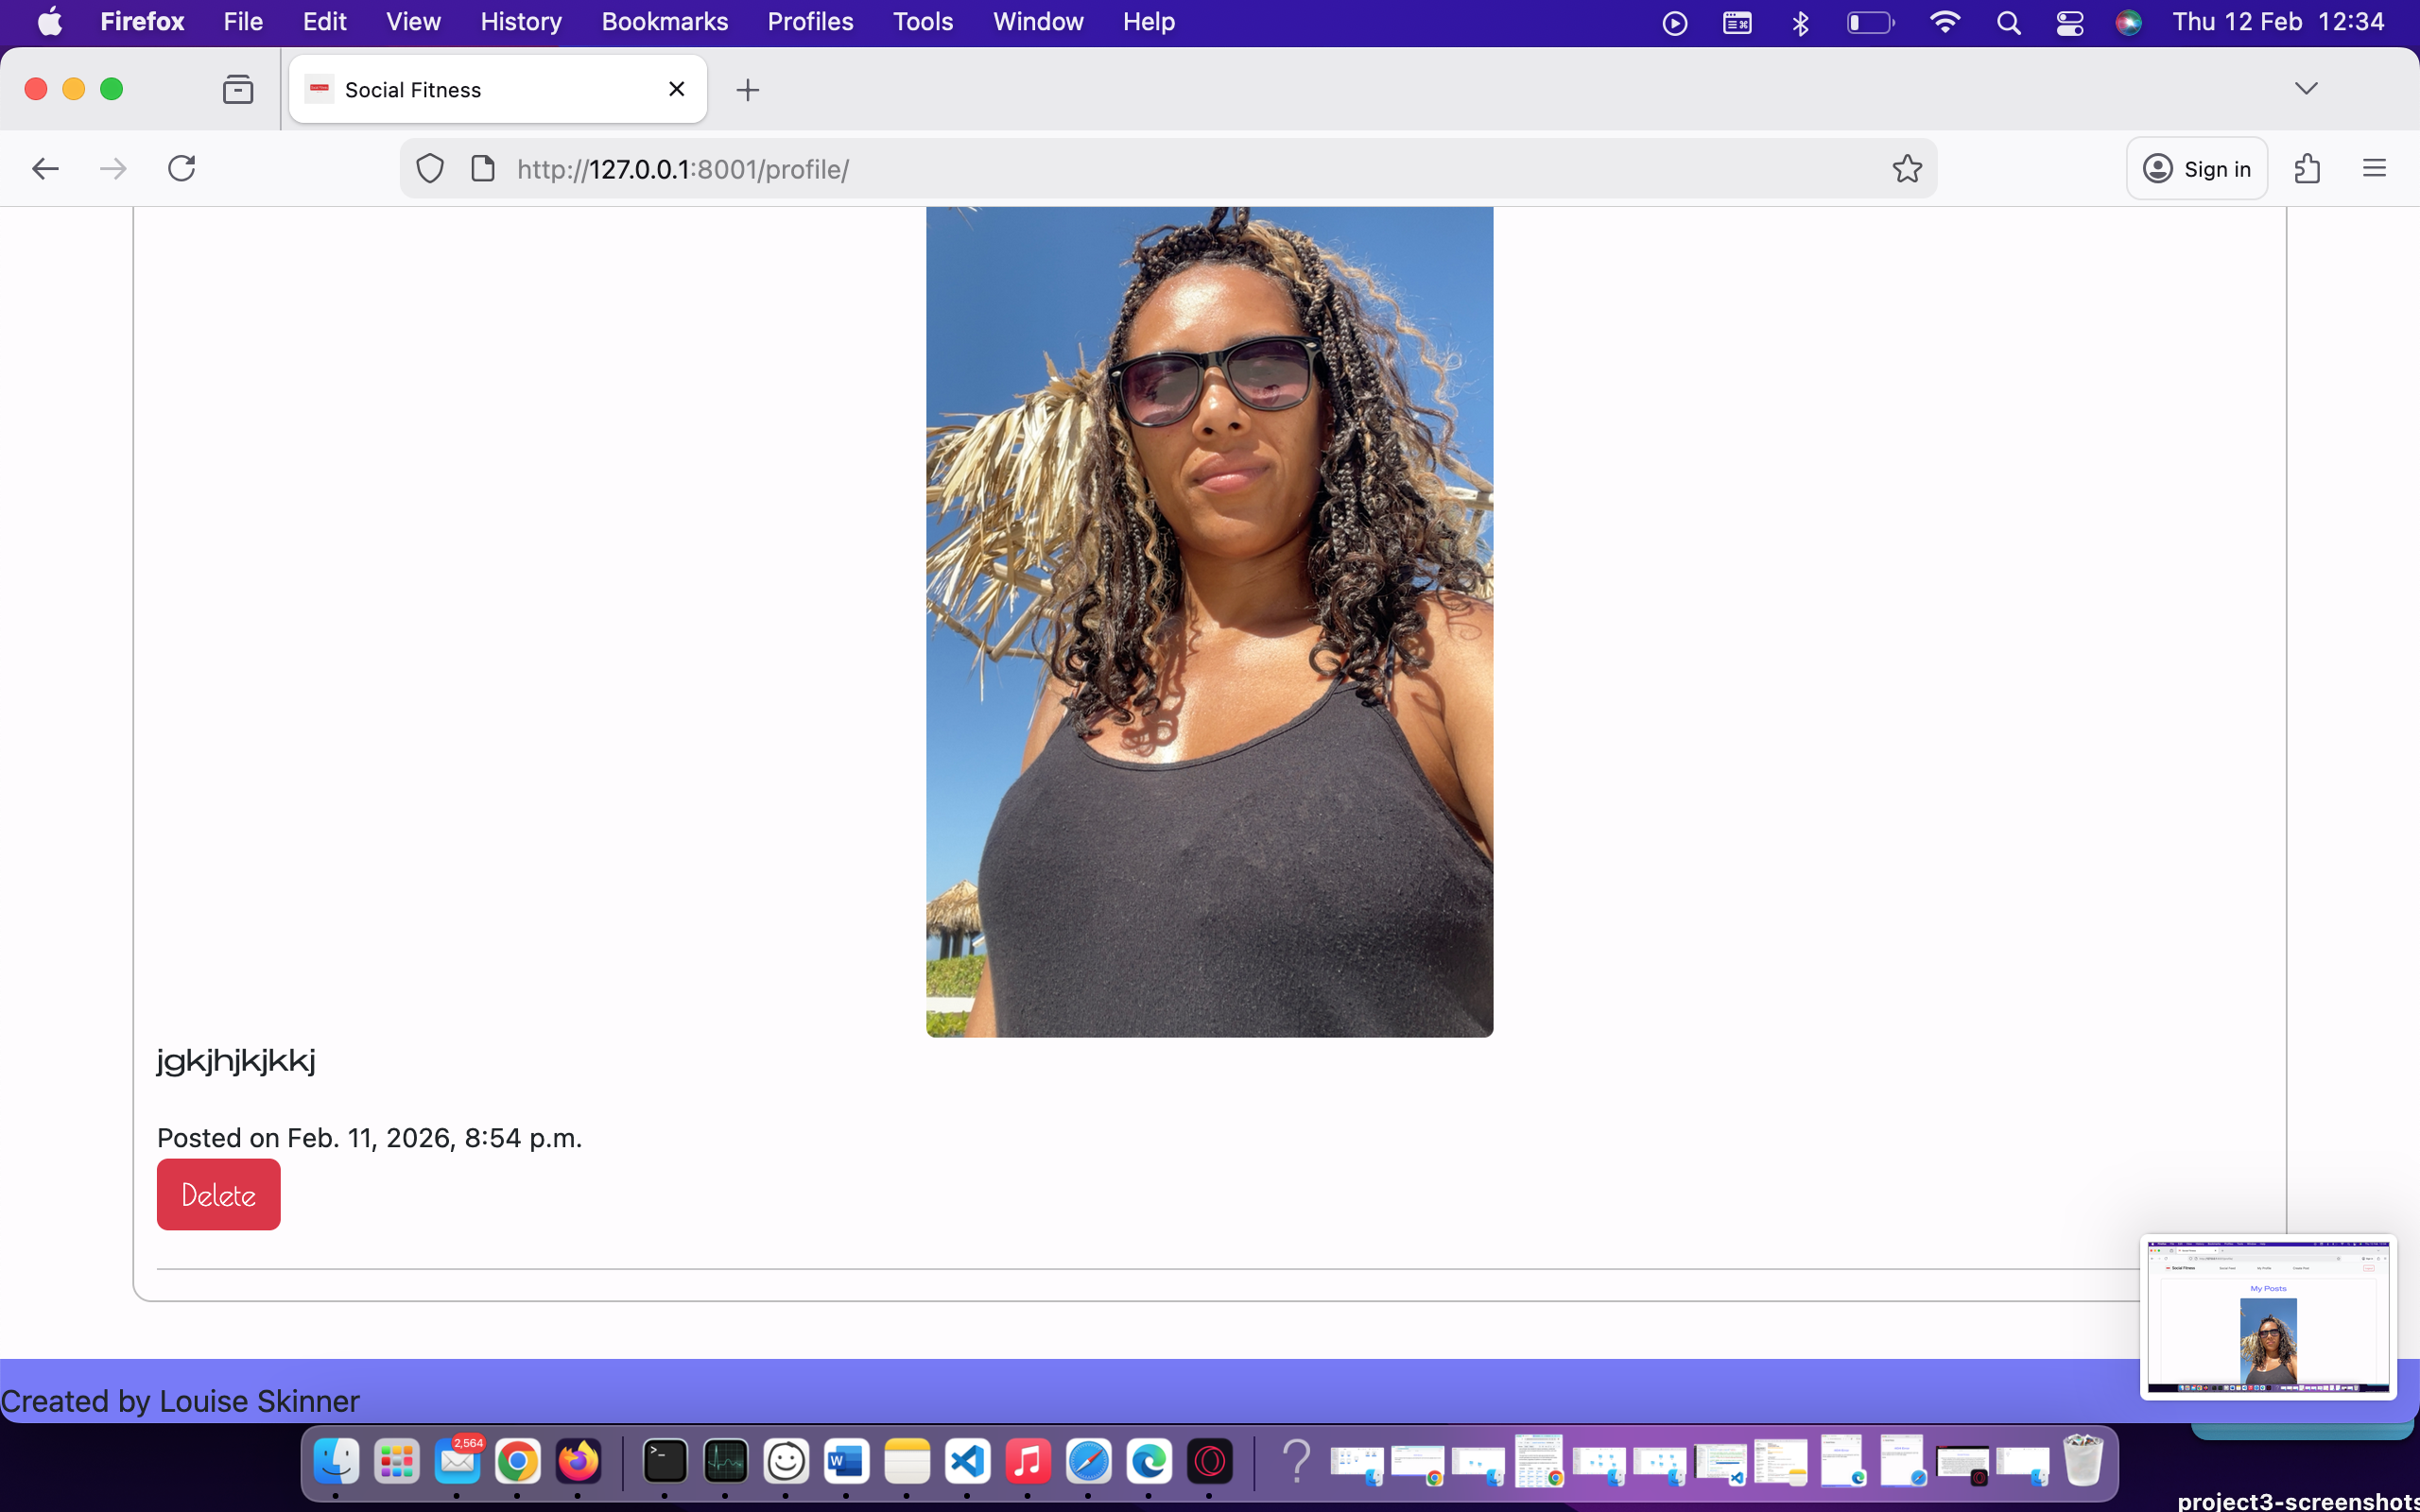The width and height of the screenshot is (2420, 1512).
Task: Toggle Bluetooth from the menu bar
Action: point(1799,22)
